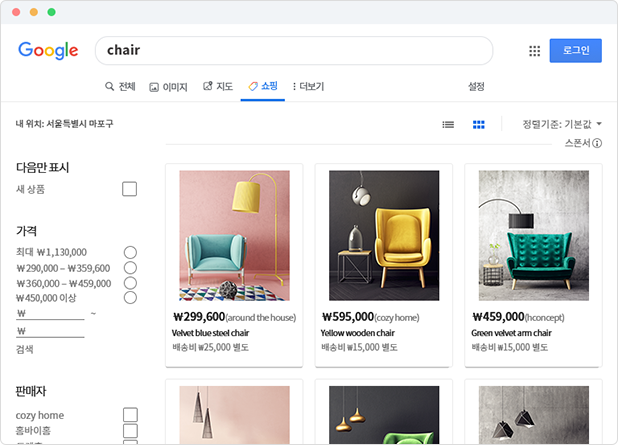Click the 검색 price search link
The height and width of the screenshot is (445, 618).
pos(24,349)
